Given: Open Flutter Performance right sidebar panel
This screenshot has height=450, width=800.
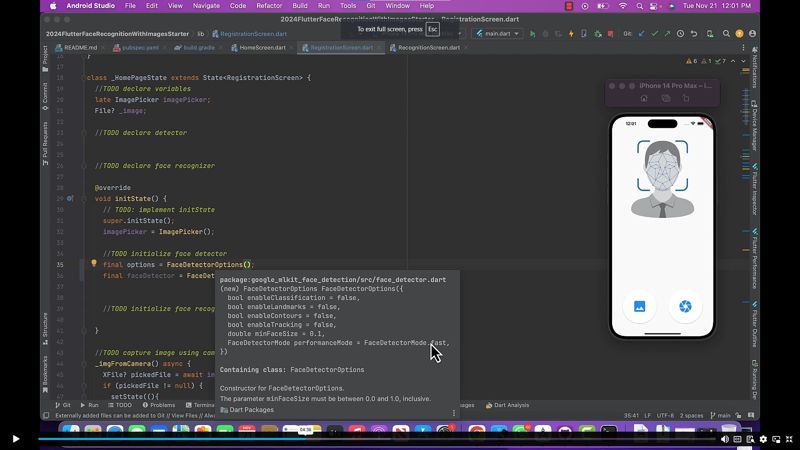Looking at the screenshot, I should [754, 259].
